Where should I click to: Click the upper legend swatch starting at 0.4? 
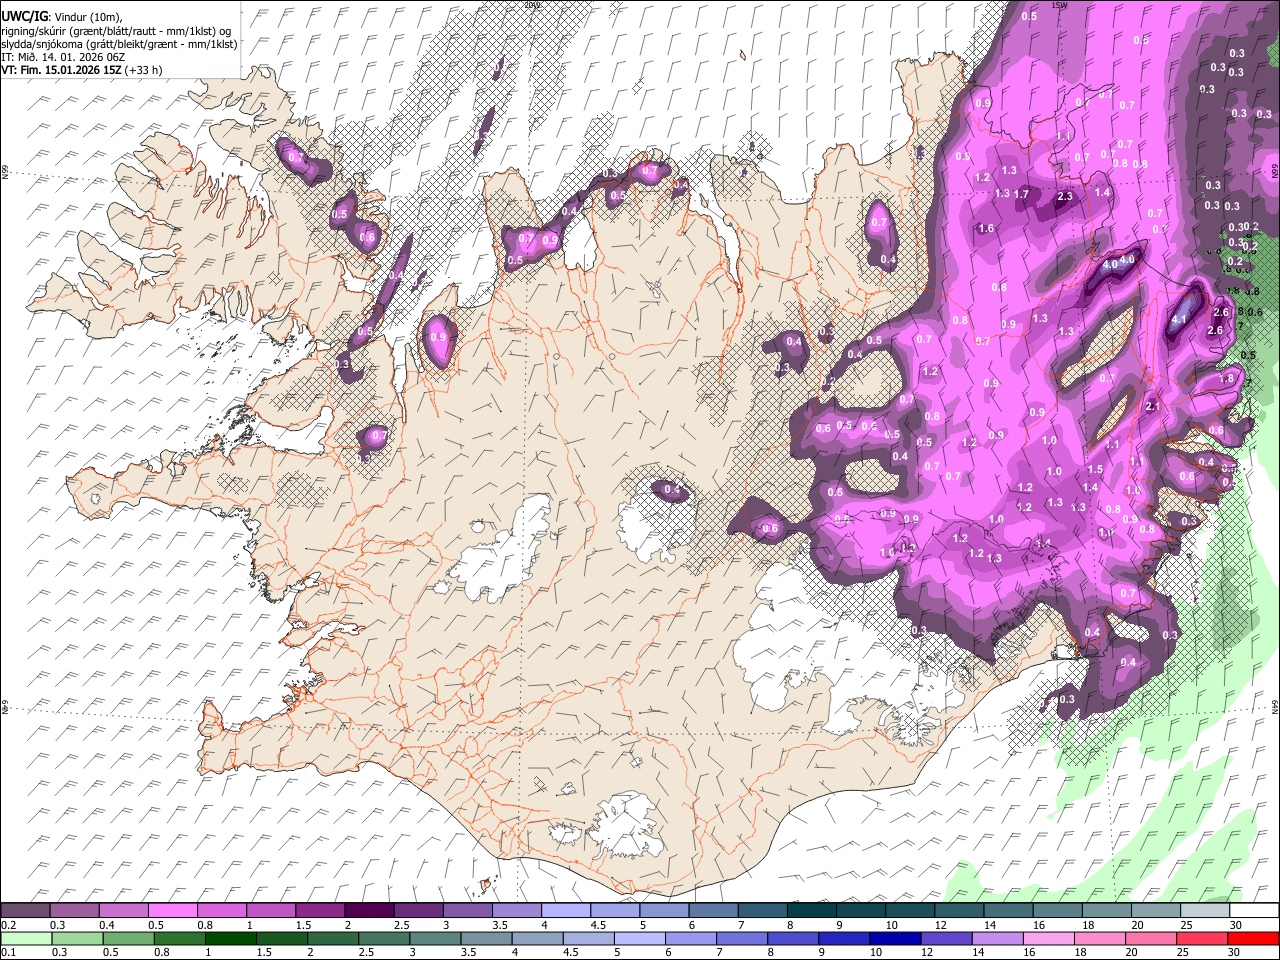(123, 911)
